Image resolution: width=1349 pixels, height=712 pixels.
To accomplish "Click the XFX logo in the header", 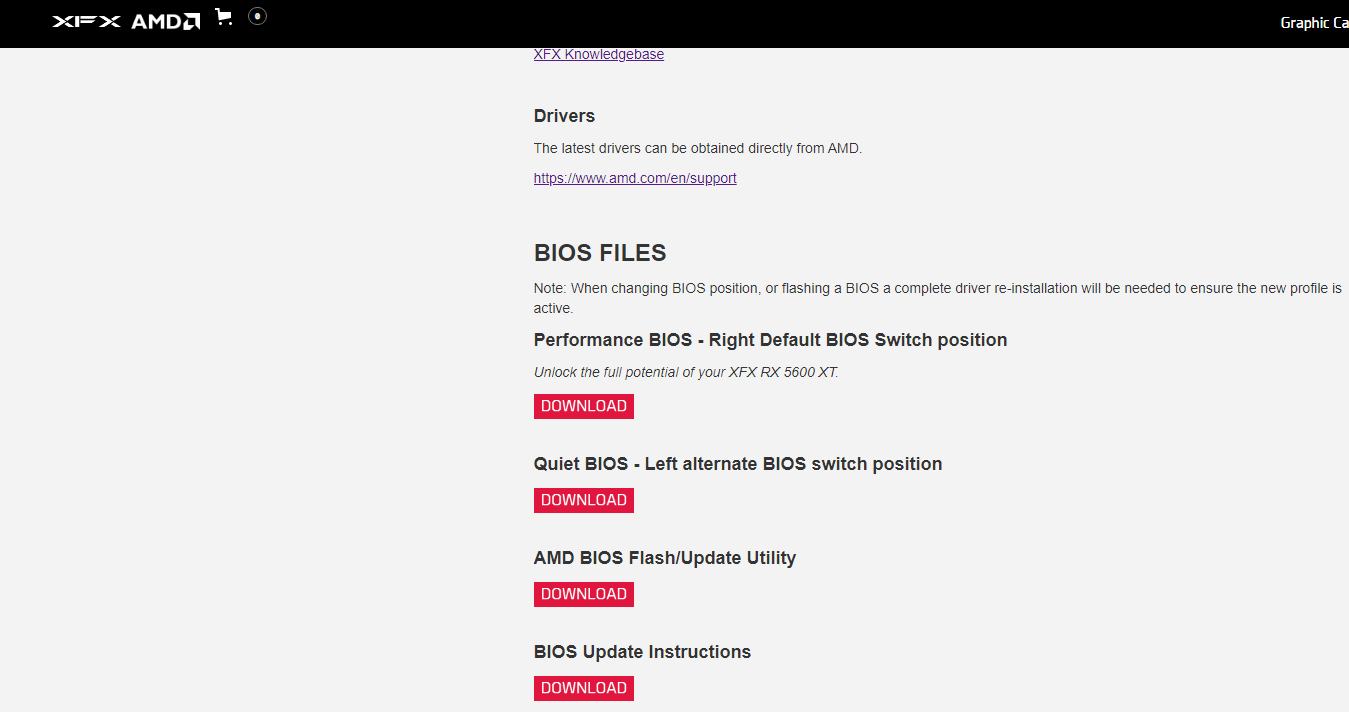I will coord(86,22).
